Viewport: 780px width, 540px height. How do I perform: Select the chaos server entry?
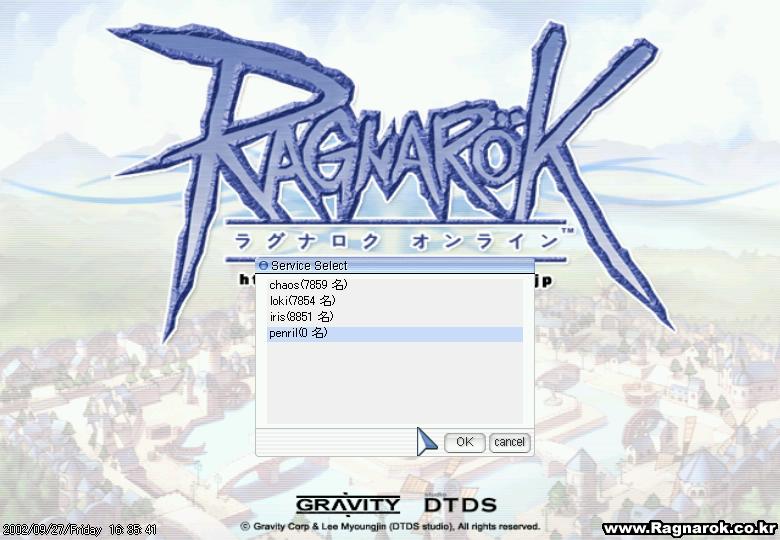395,285
